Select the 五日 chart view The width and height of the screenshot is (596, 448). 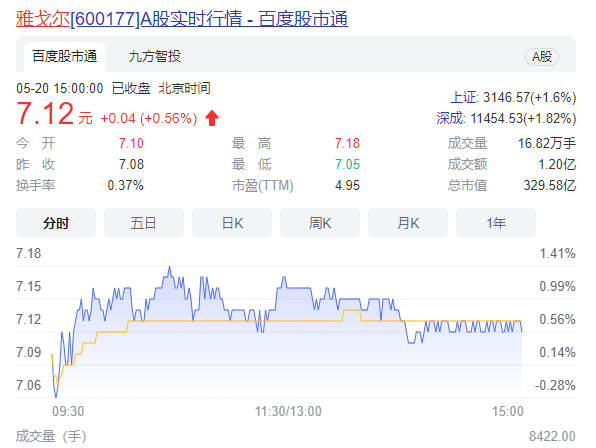(x=144, y=223)
